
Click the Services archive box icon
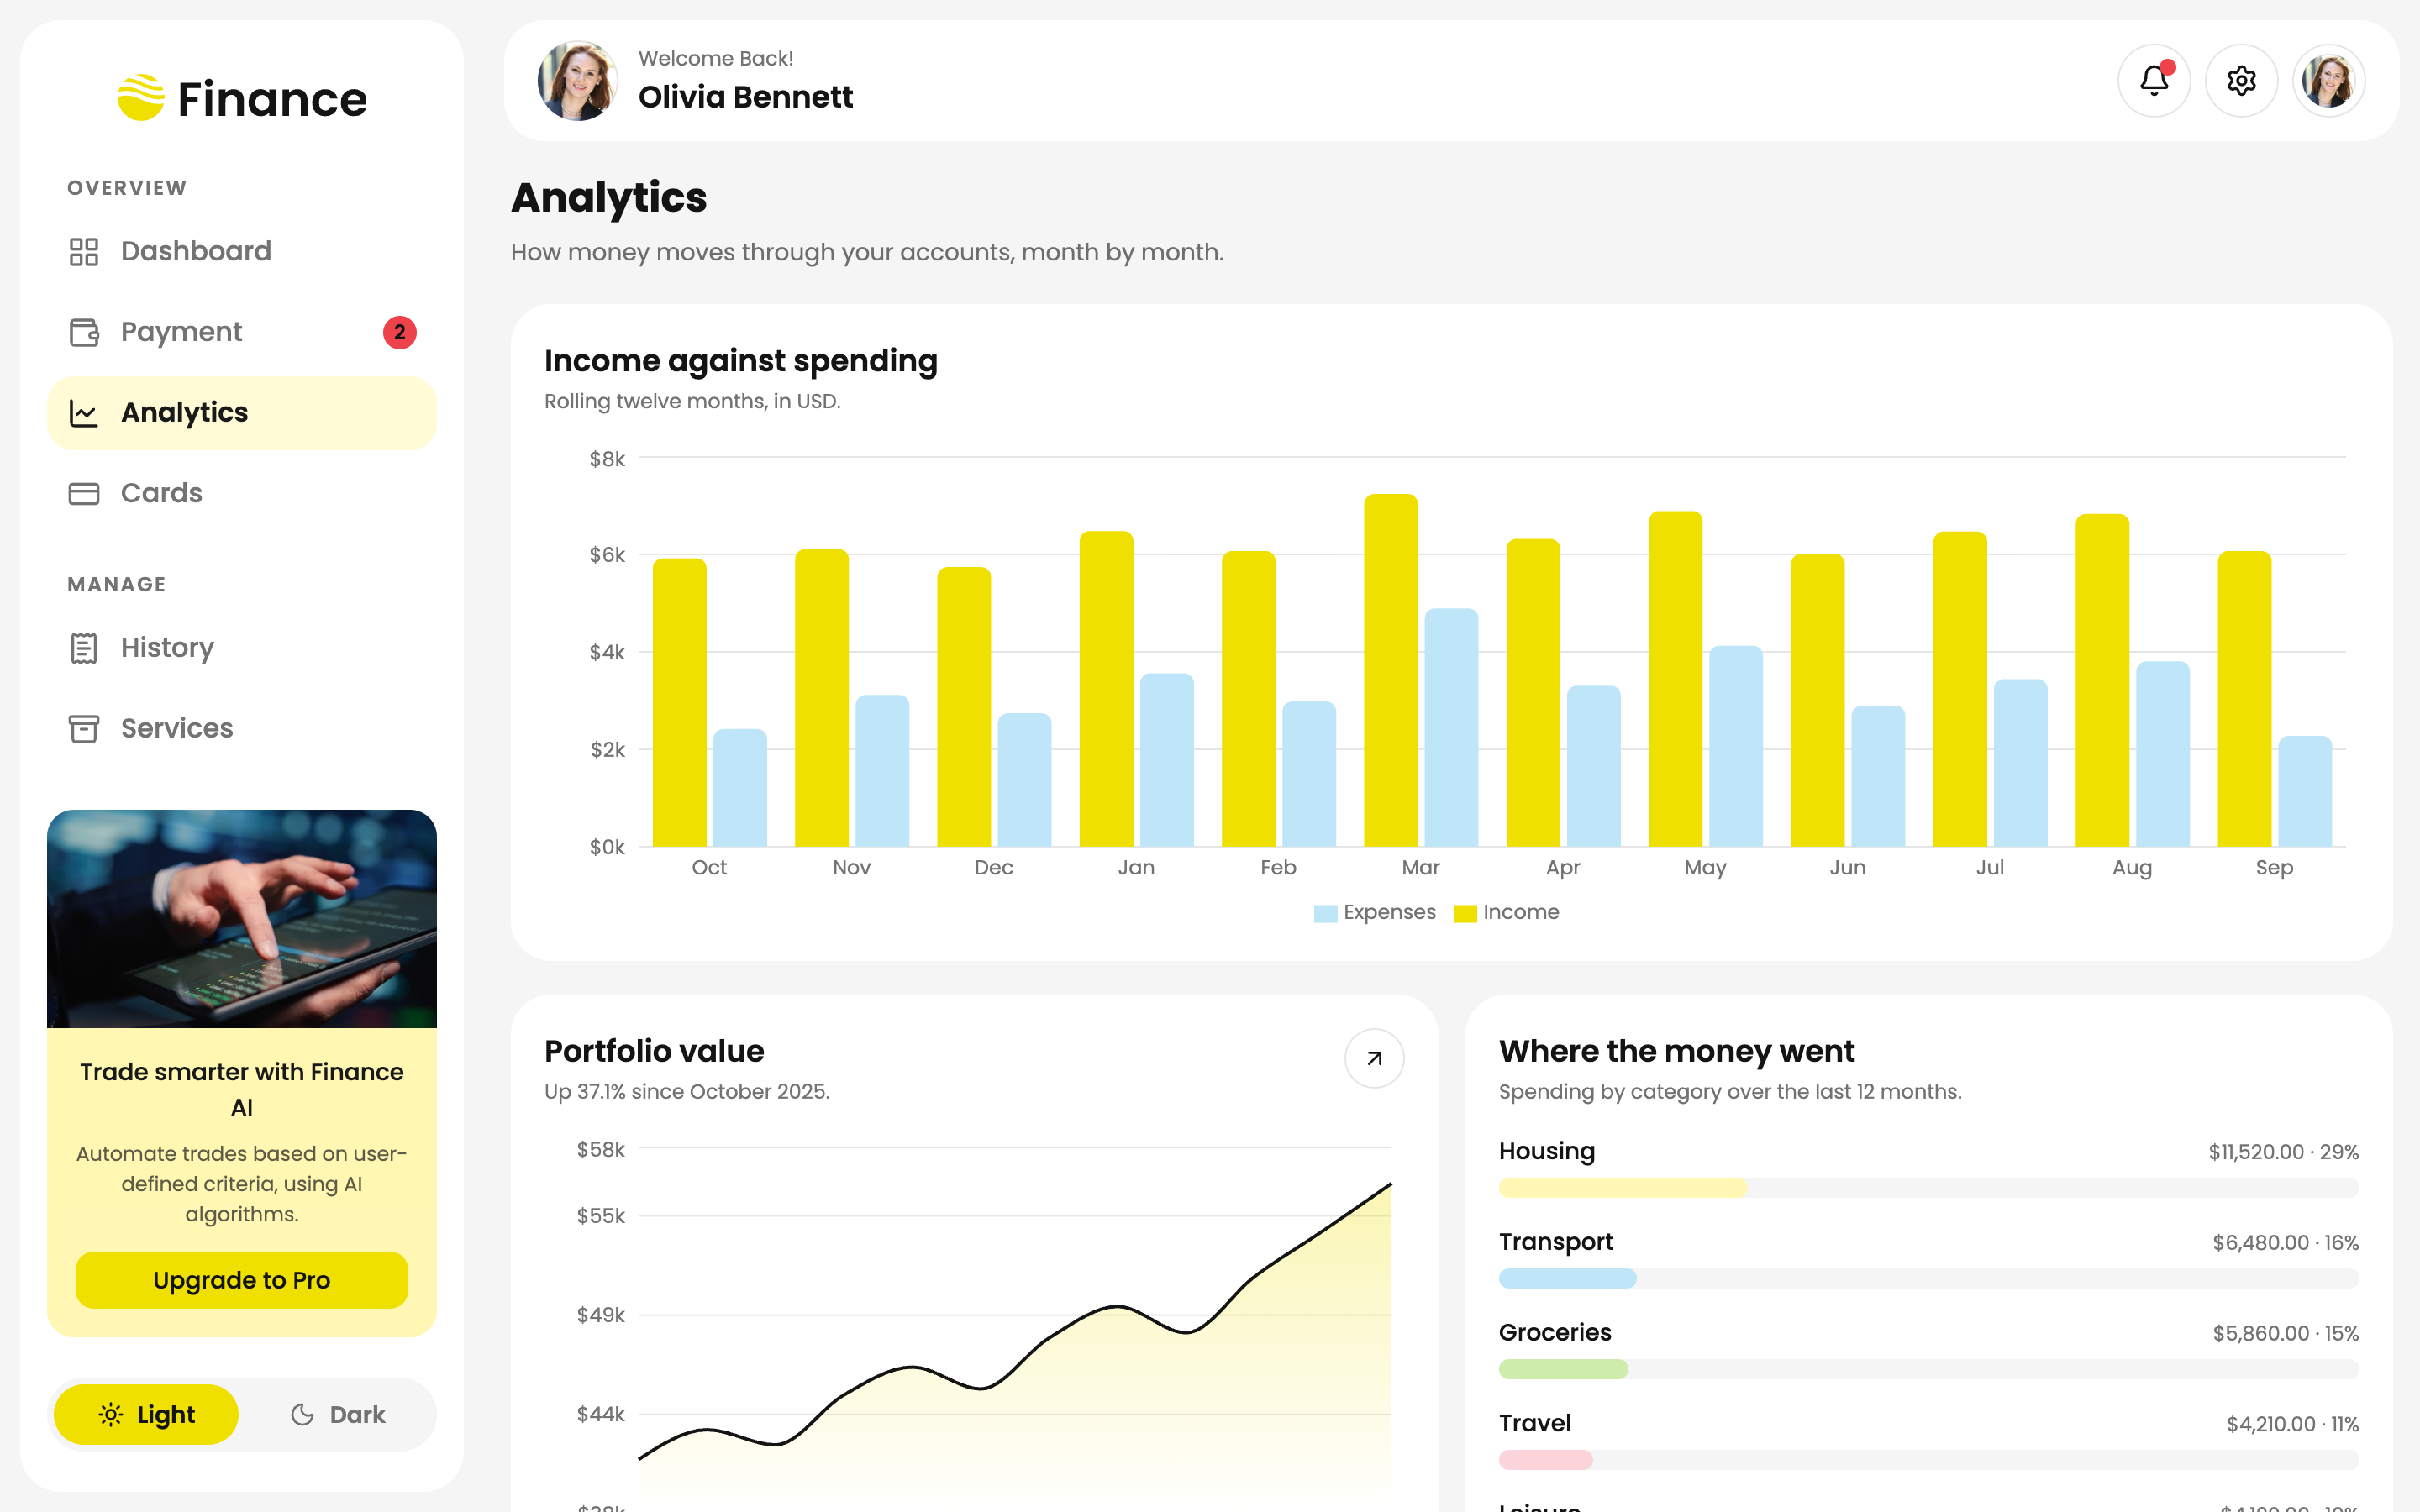[84, 729]
